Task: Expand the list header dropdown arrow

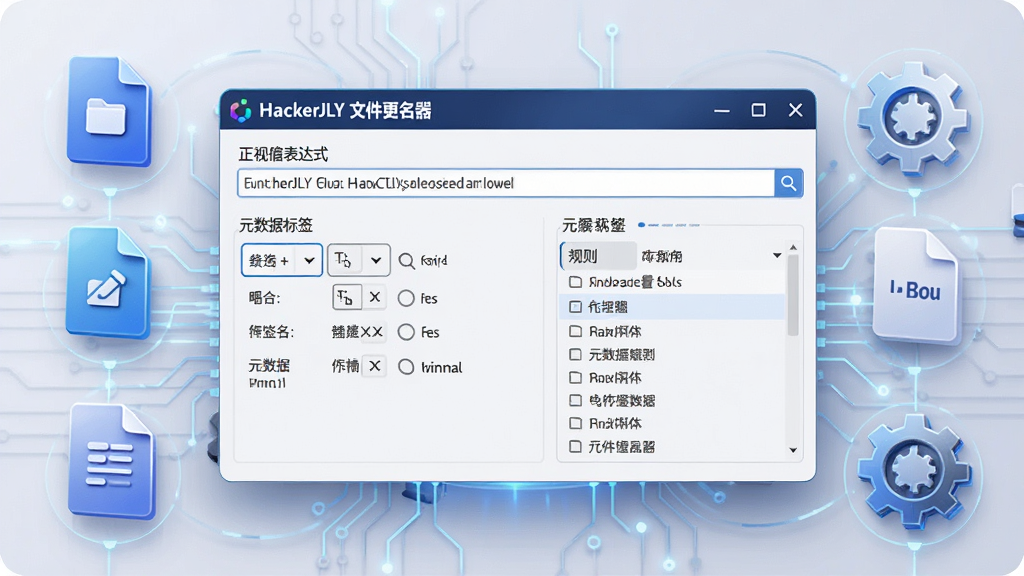Action: 777,255
